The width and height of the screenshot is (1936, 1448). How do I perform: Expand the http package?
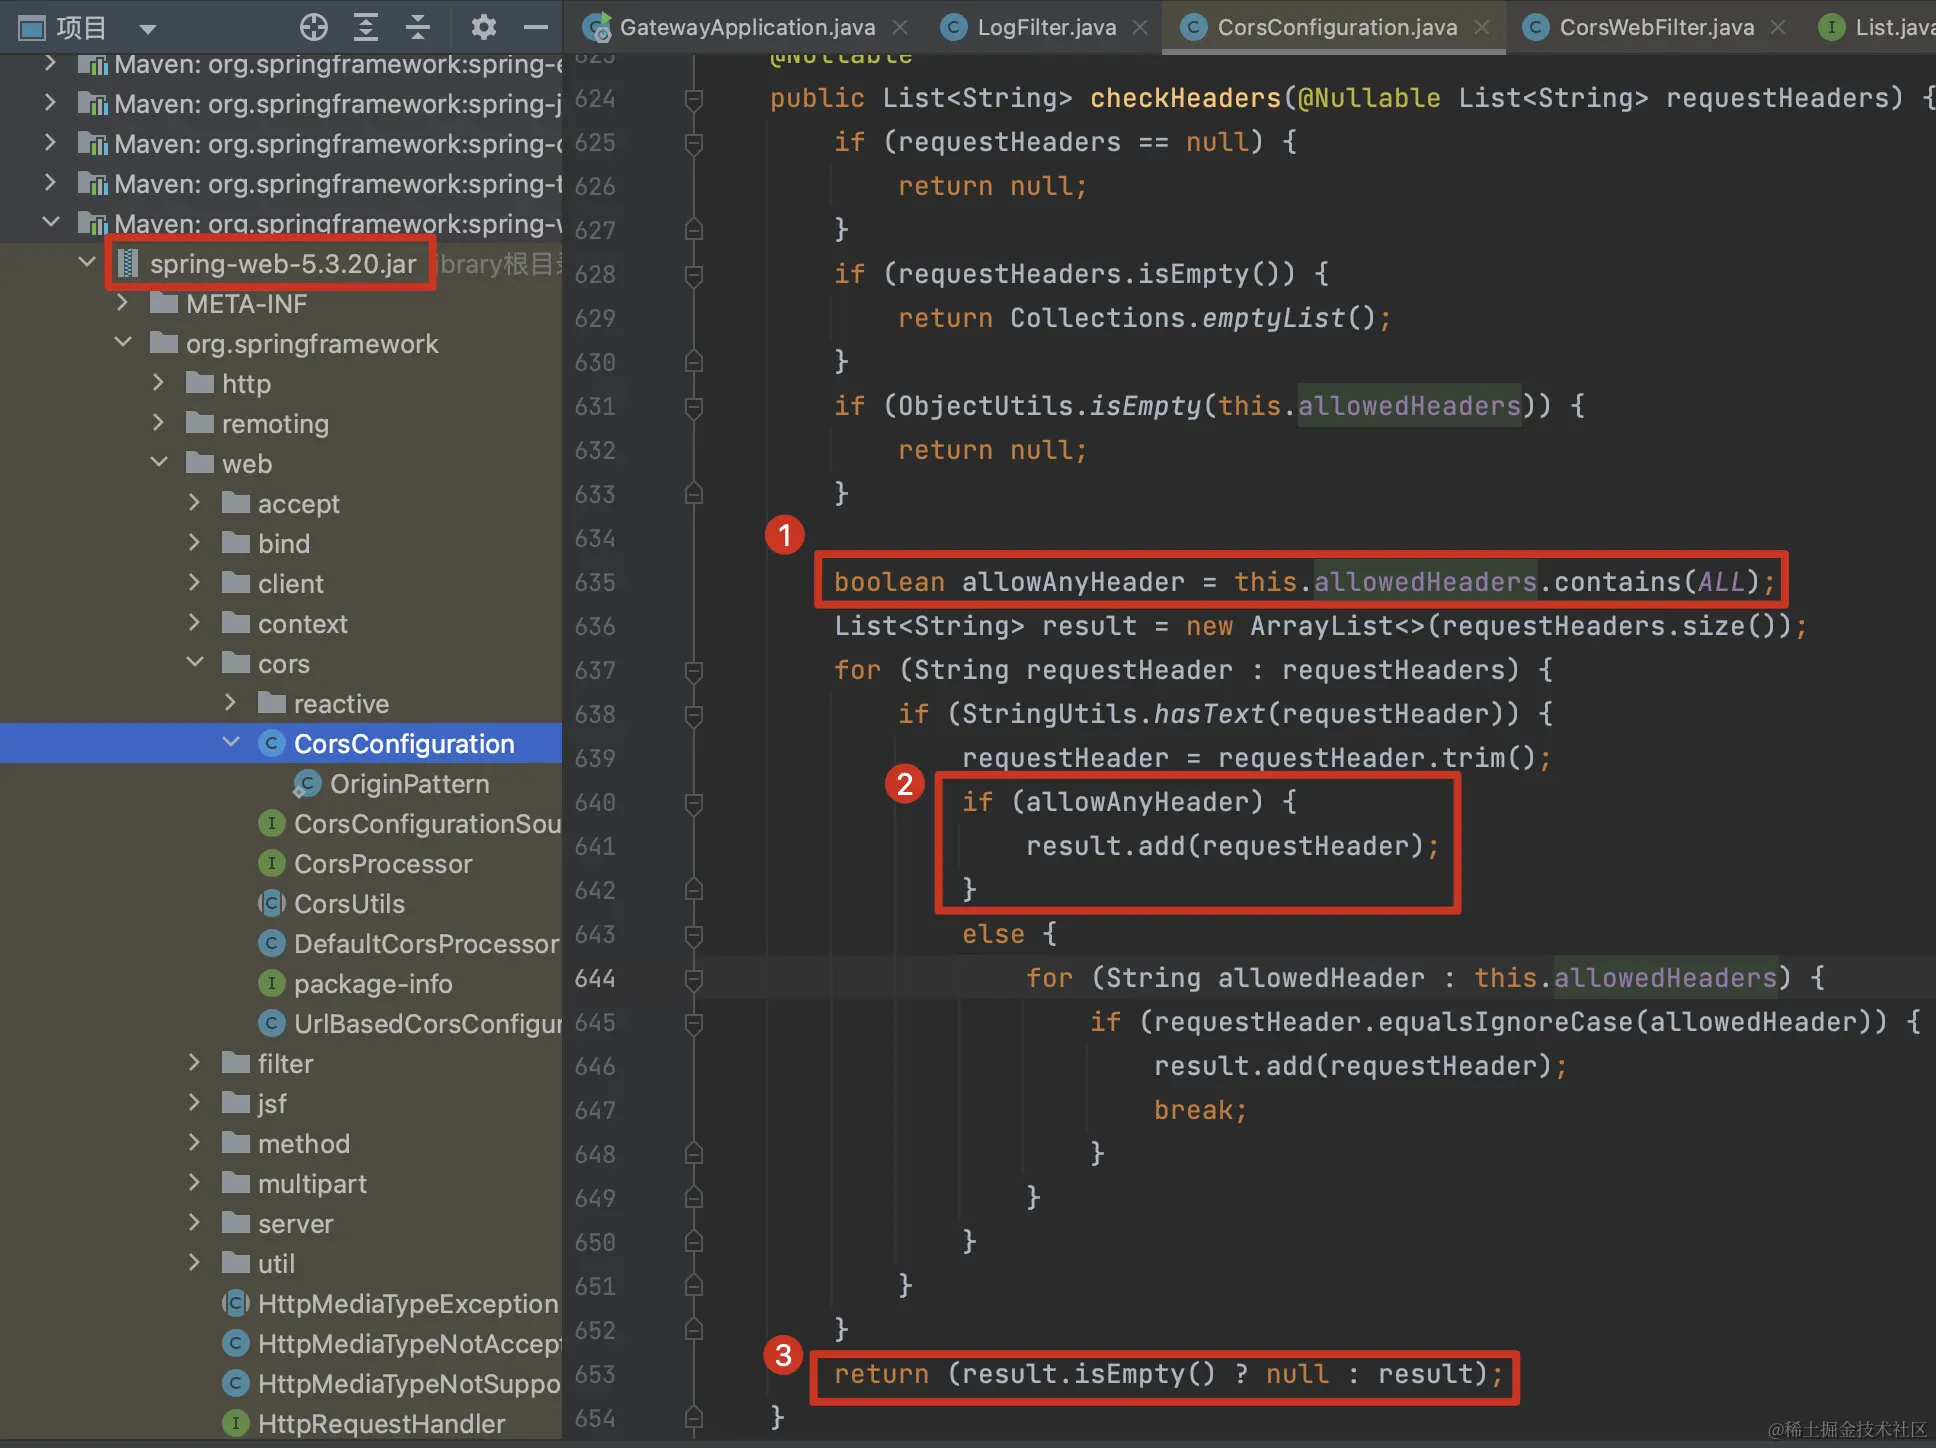(158, 382)
